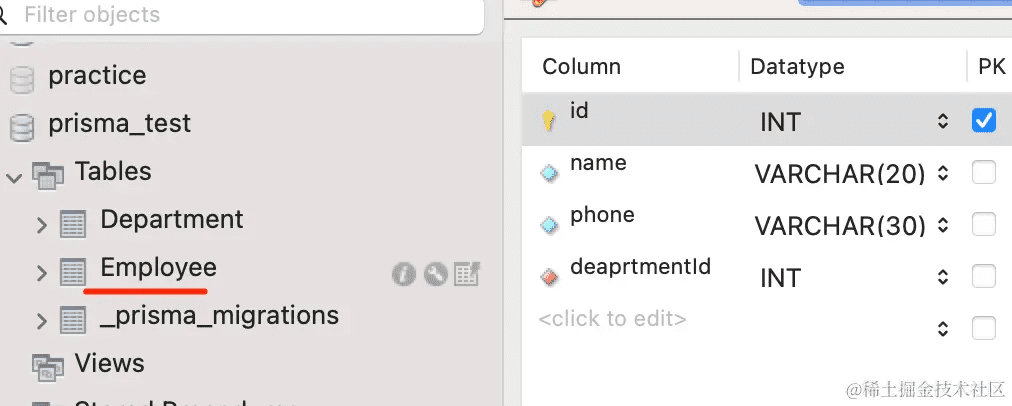
Task: Collapse the Tables folder
Action: pos(14,177)
